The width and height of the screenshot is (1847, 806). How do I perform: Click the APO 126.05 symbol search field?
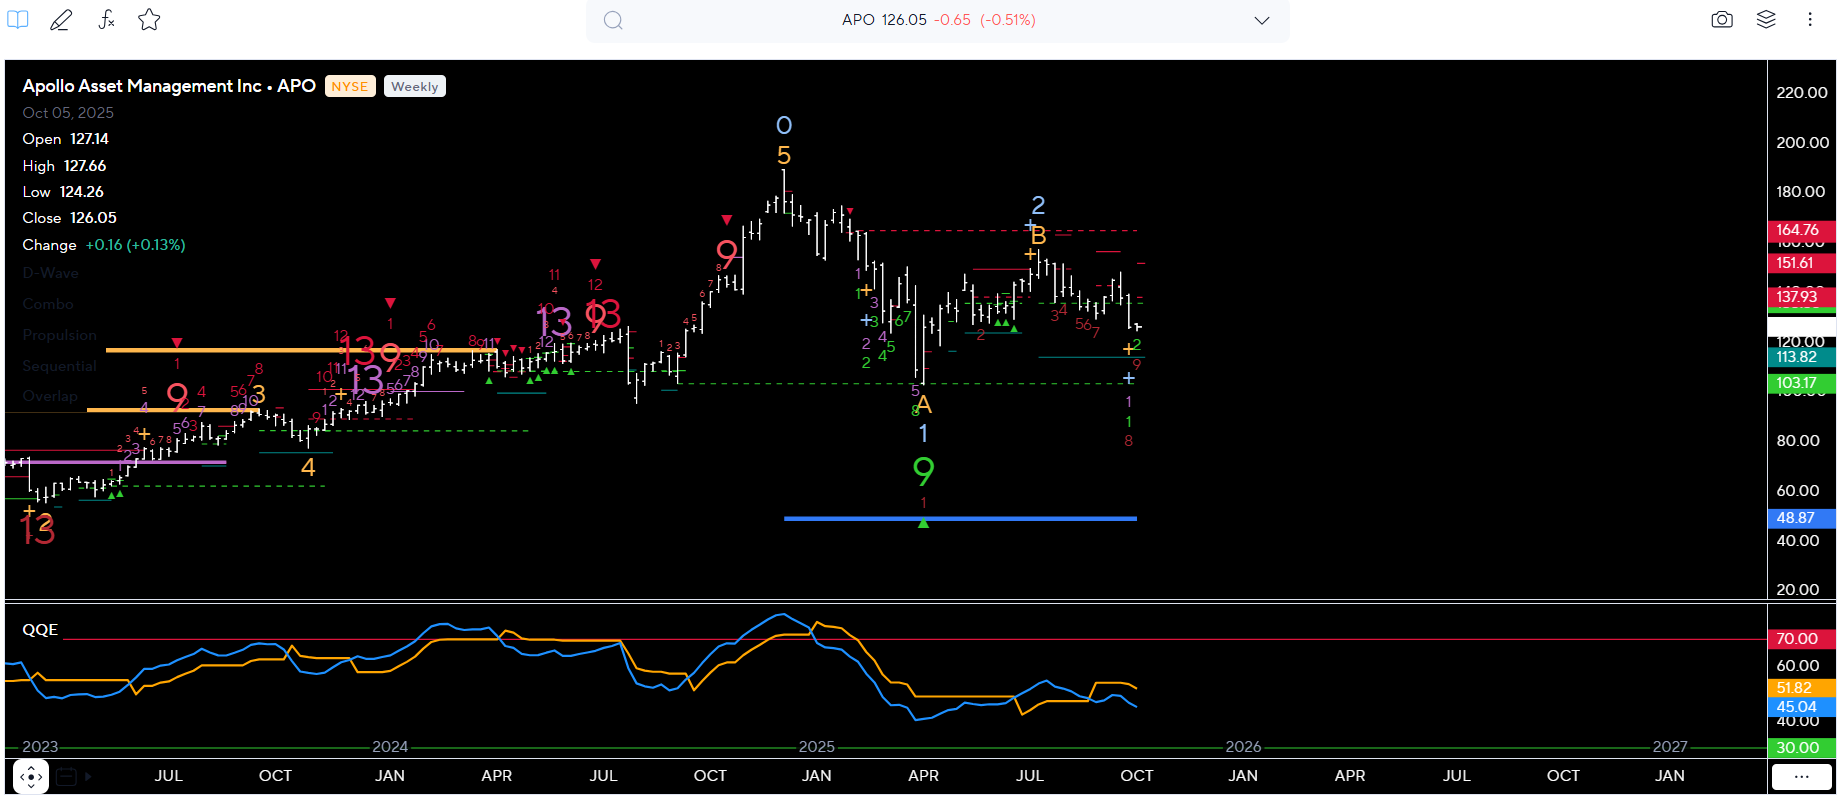[937, 20]
